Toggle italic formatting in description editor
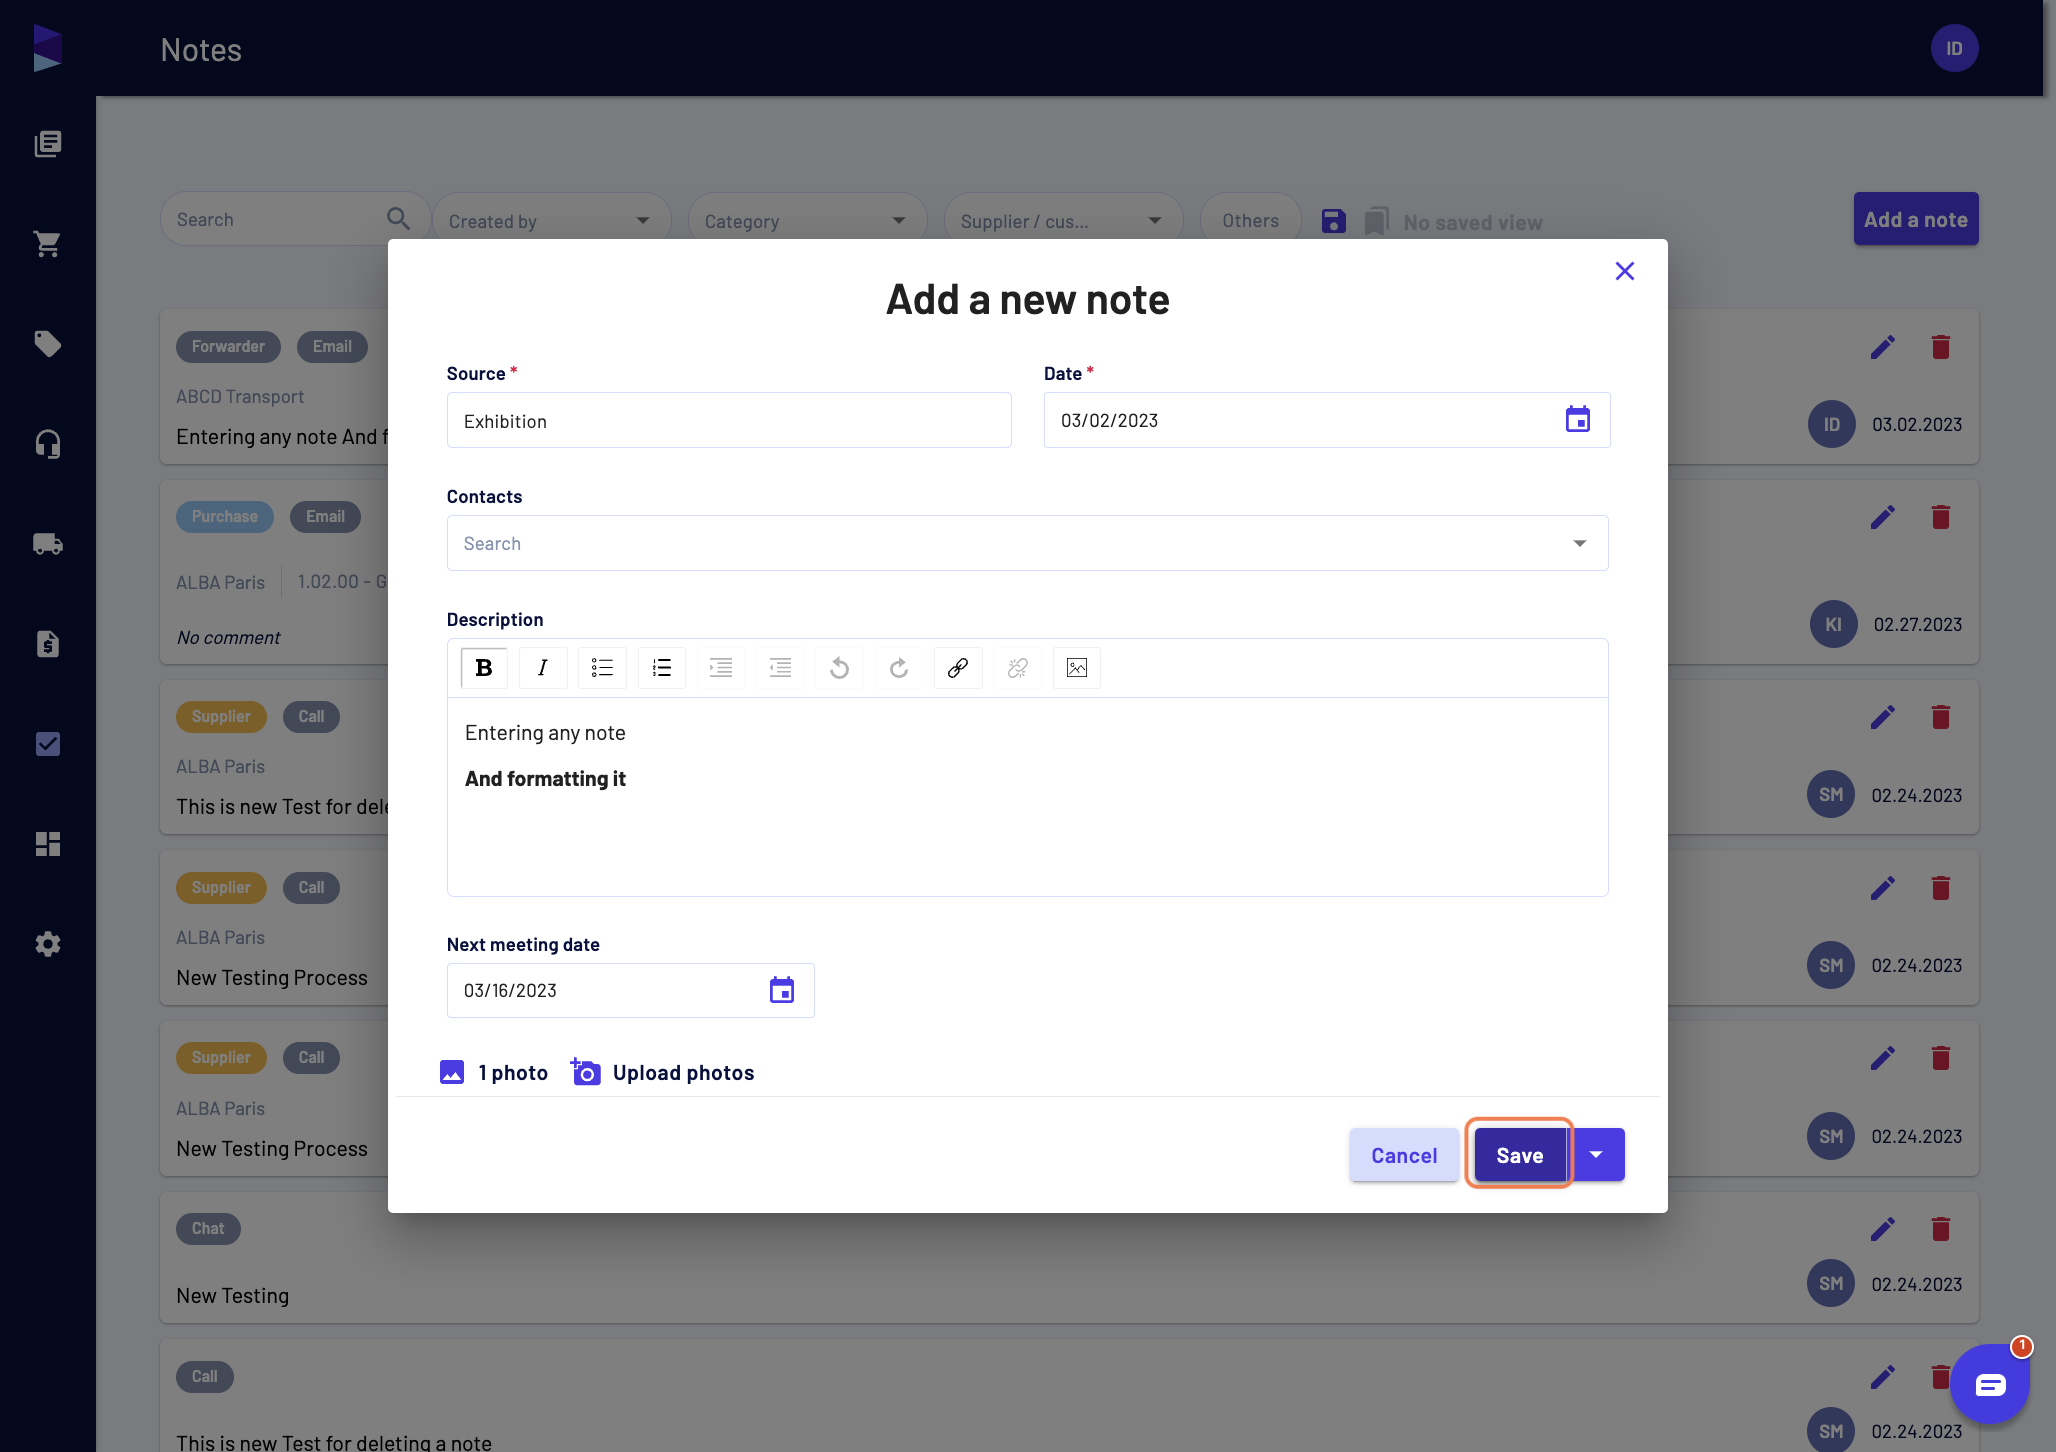Image resolution: width=2056 pixels, height=1452 pixels. point(543,668)
